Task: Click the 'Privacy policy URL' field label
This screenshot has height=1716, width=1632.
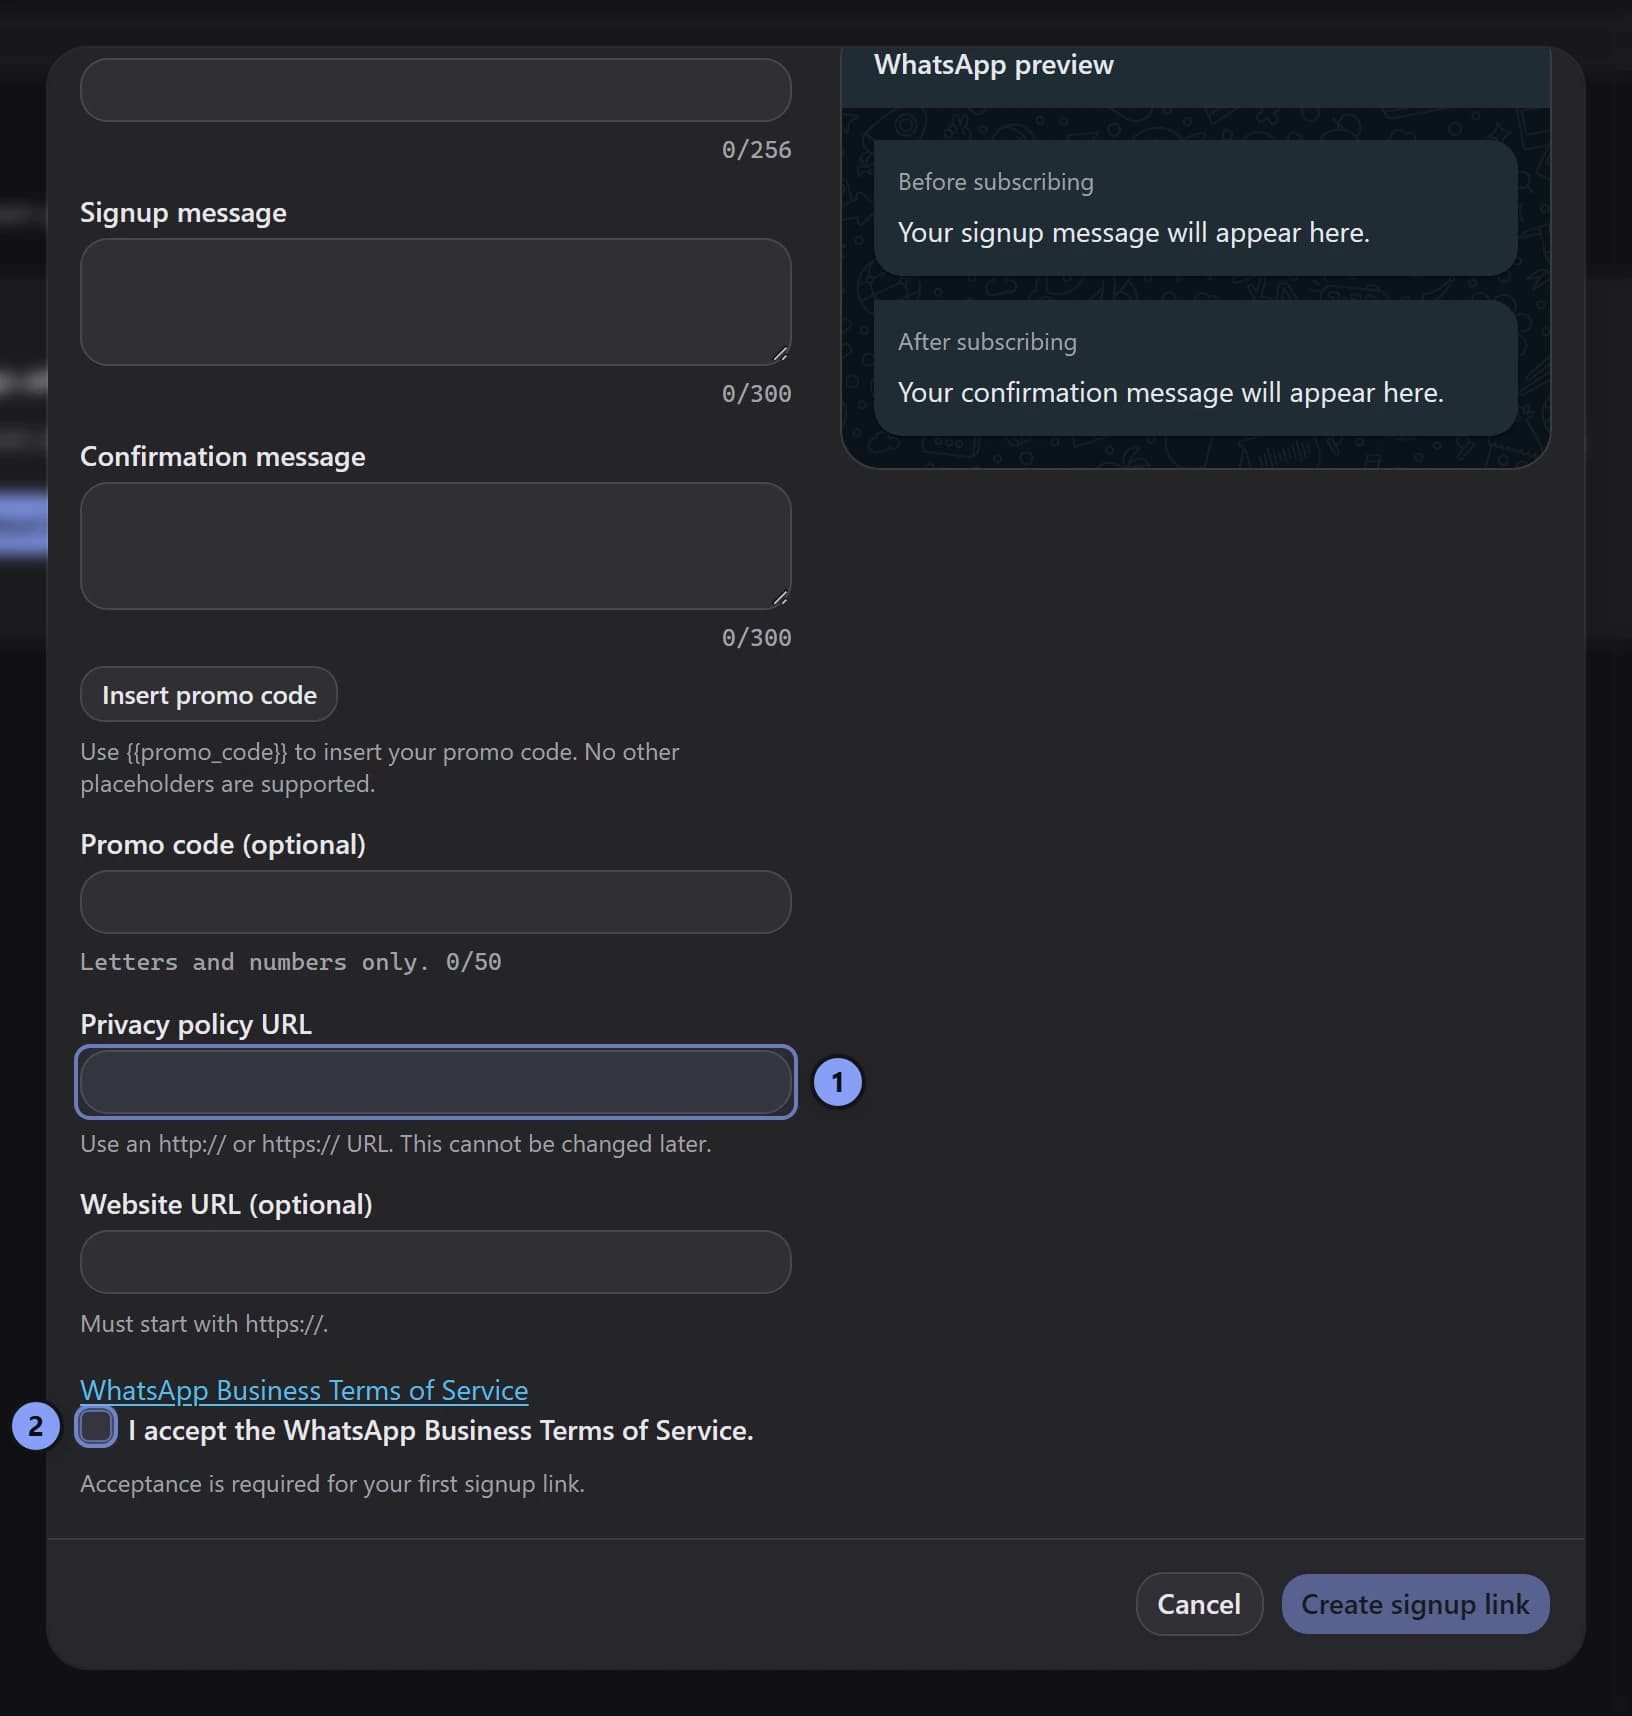Action: pos(196,1024)
